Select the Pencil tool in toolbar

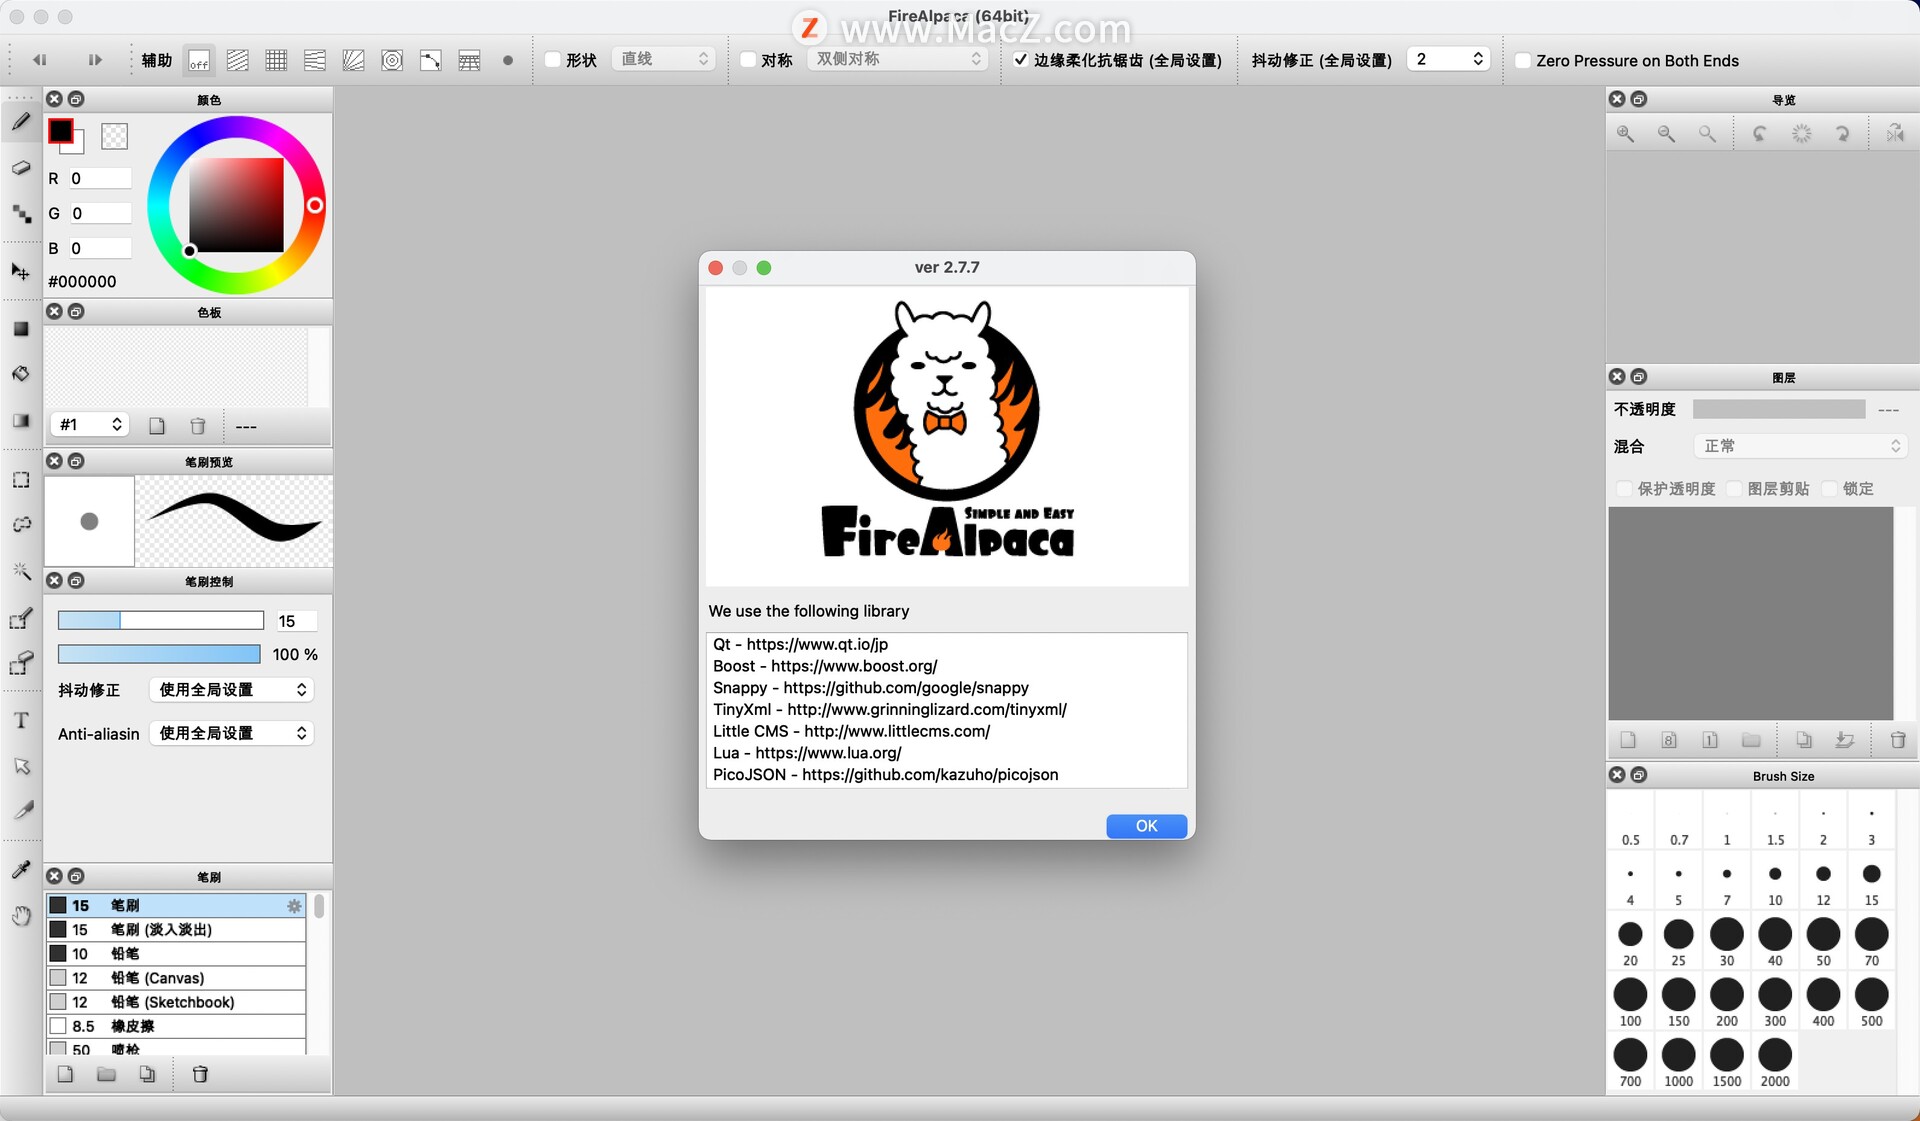coord(19,117)
